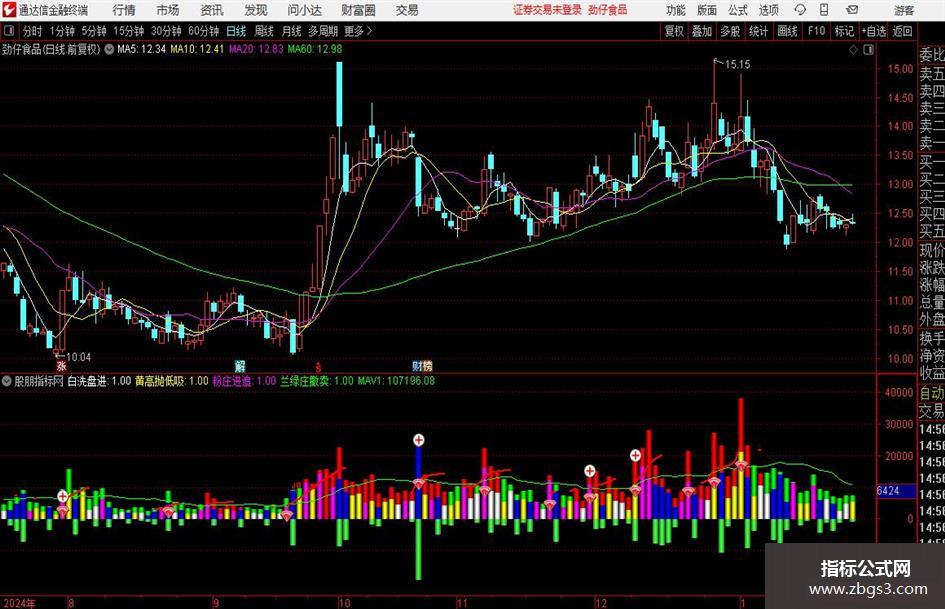The height and width of the screenshot is (609, 945).
Task: Click the 黄高抛低吸 indicator label
Action: 160,381
